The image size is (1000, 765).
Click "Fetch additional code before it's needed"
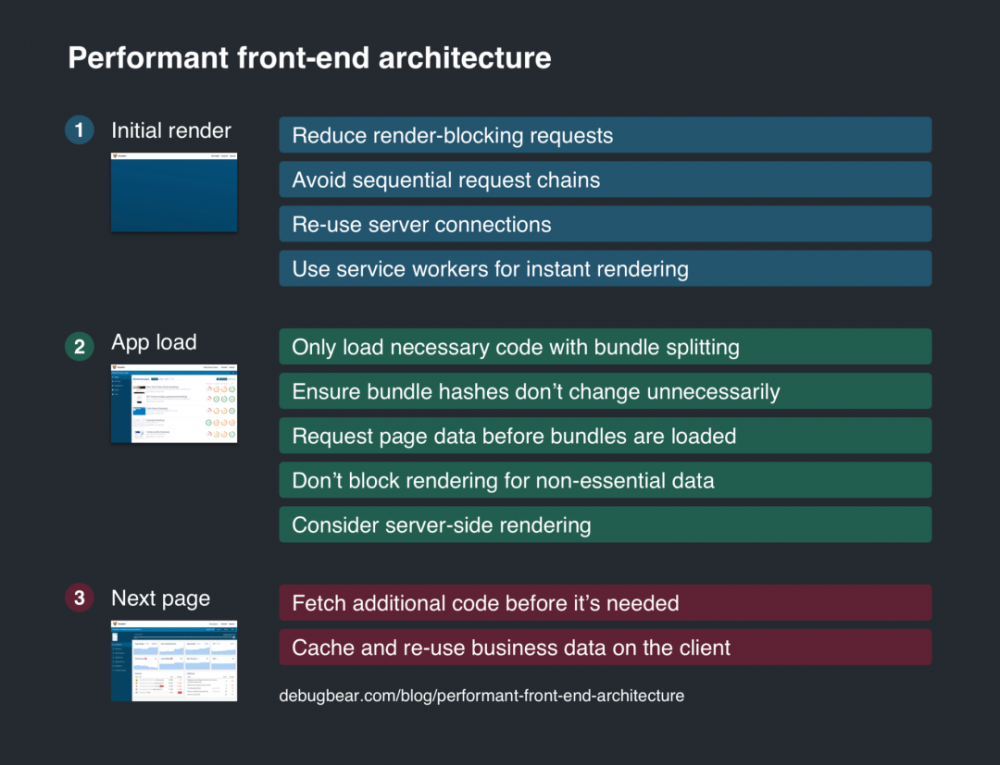[605, 603]
